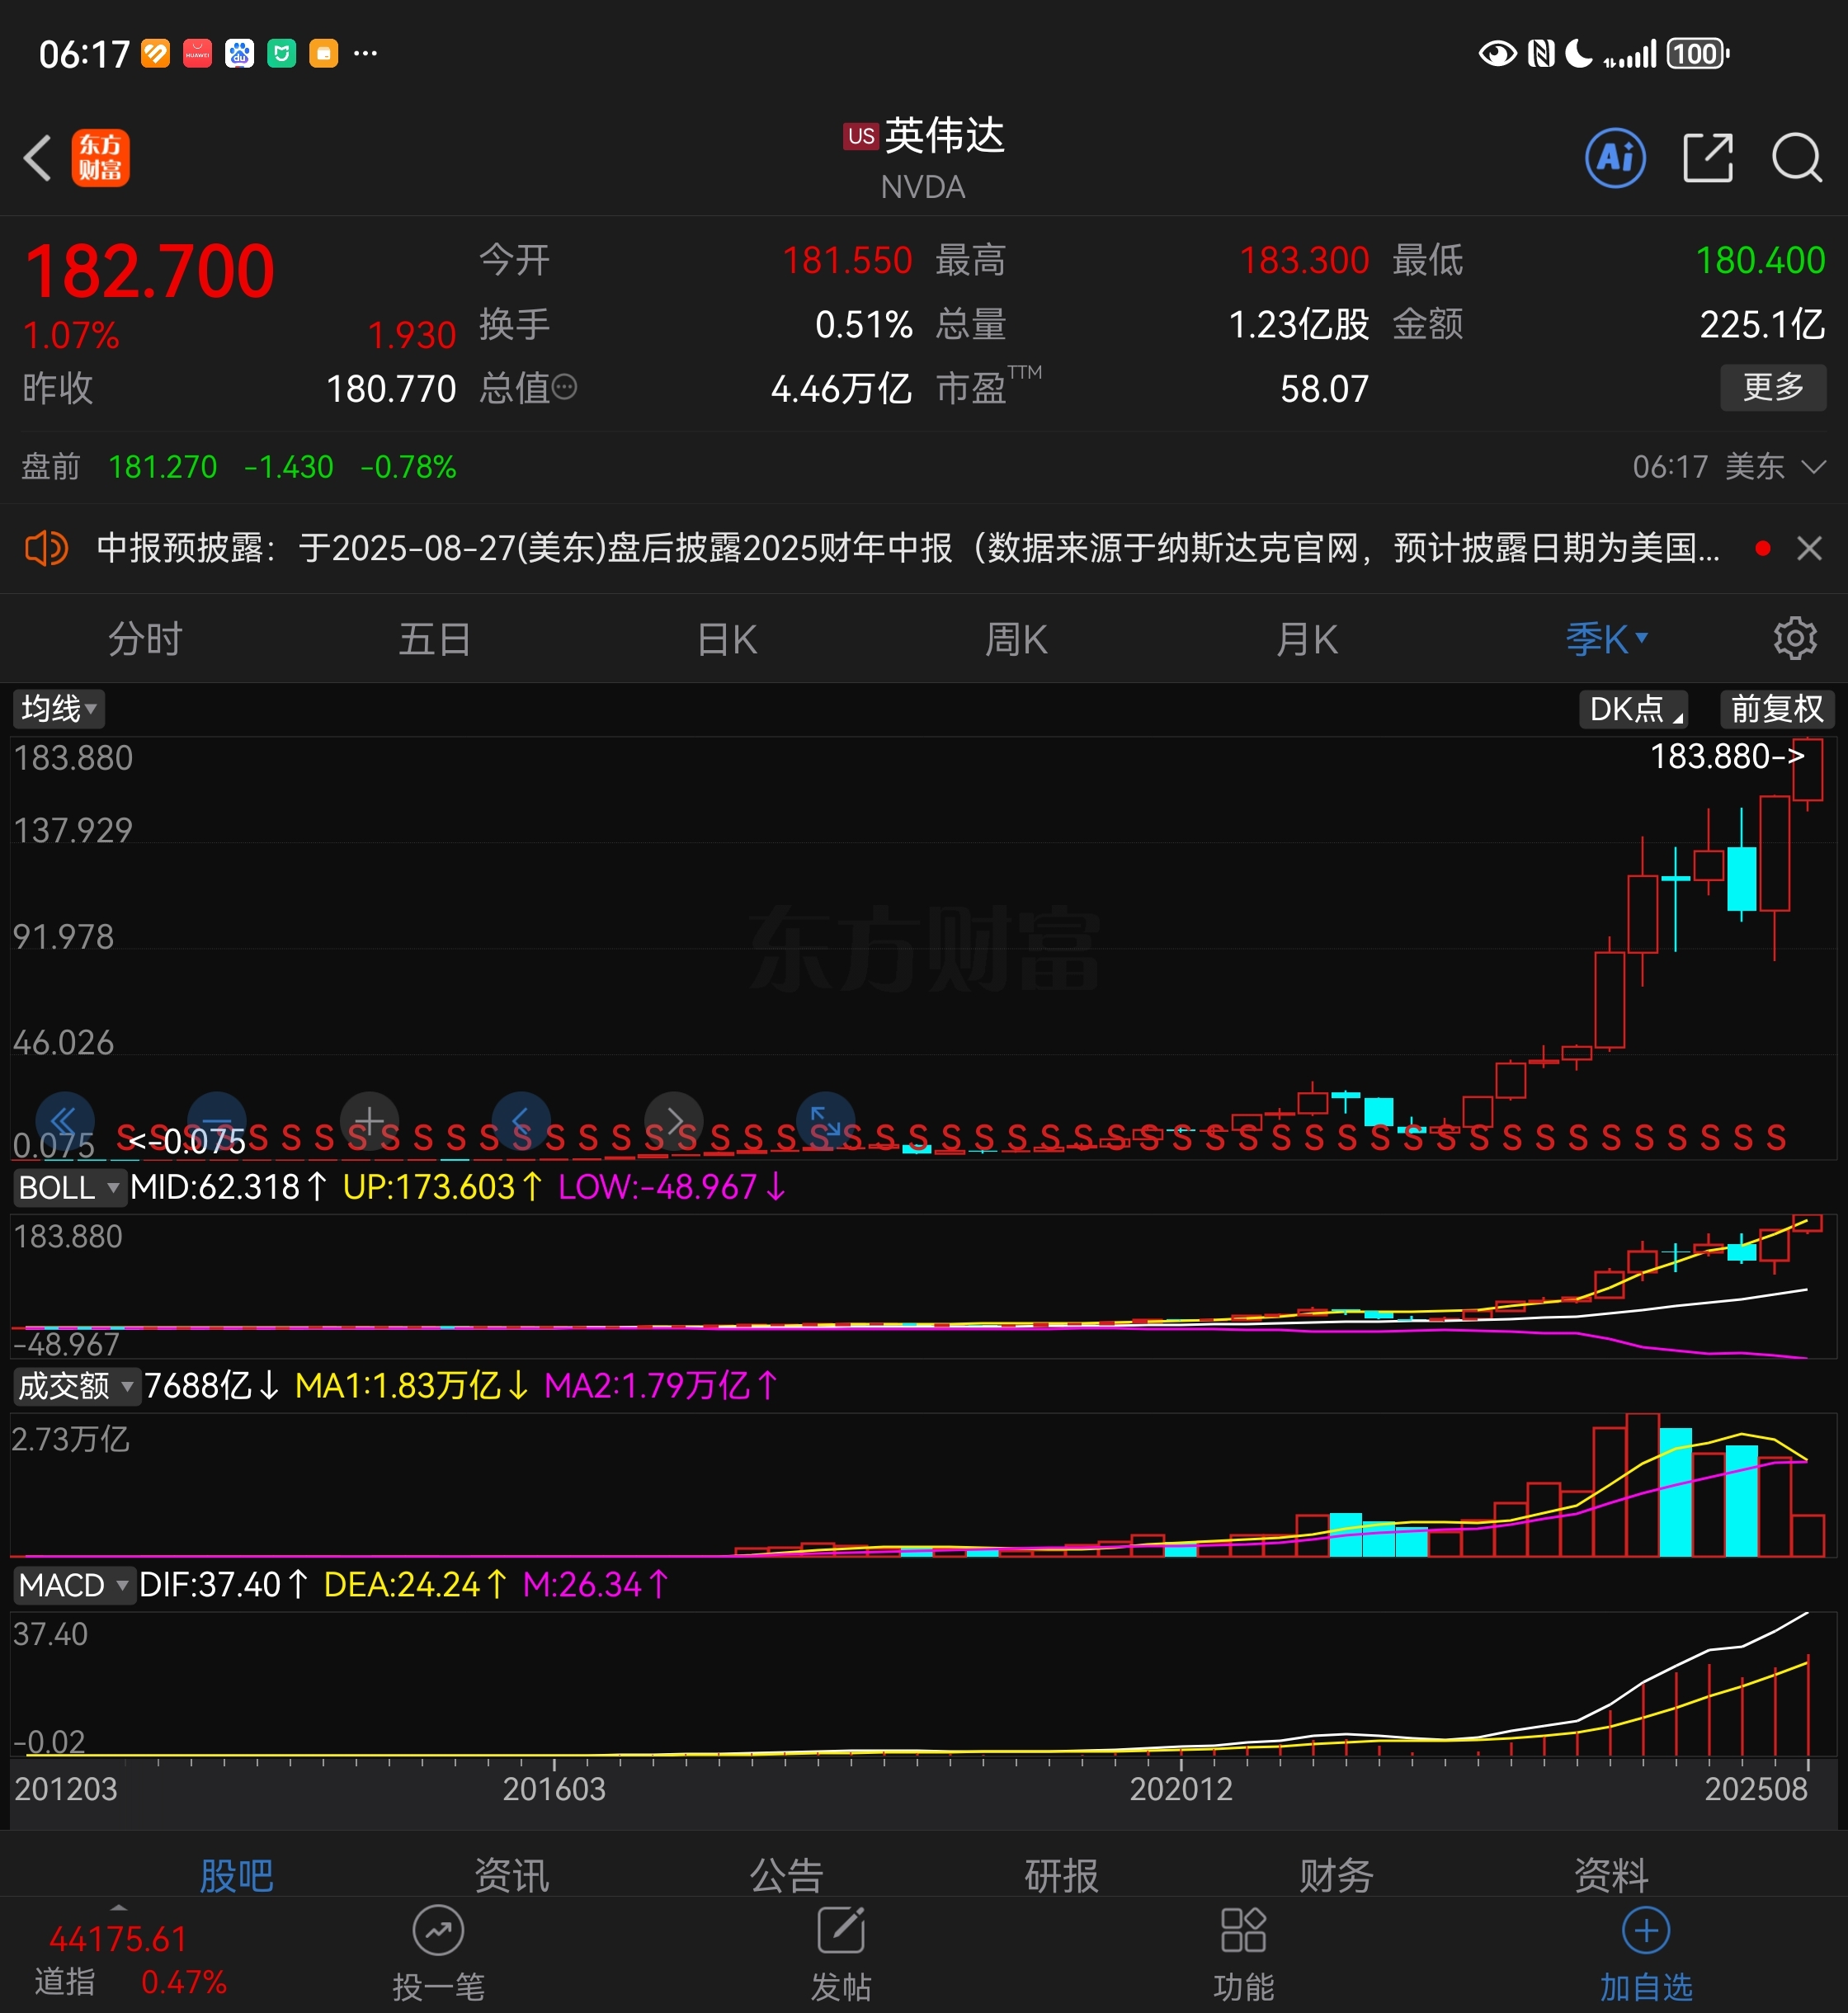This screenshot has height=2013, width=1848.
Task: Tap the MA1:1.83万亿 volume average label
Action: click(x=412, y=1386)
